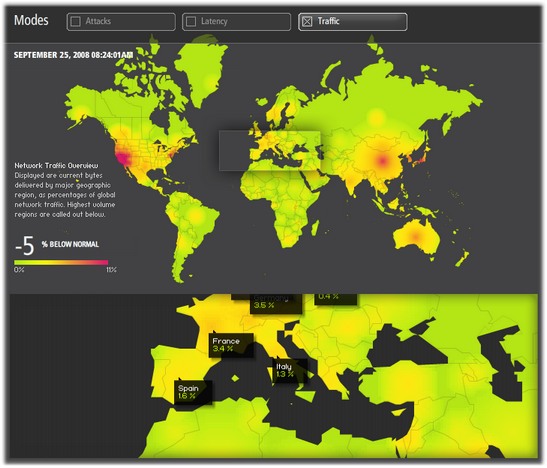
Task: Select the Traffic mode button label
Action: pos(328,21)
